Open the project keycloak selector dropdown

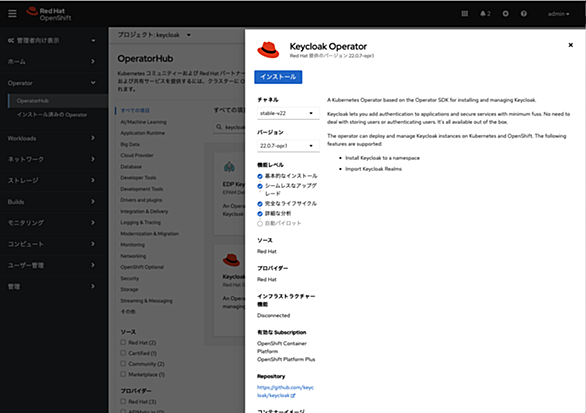(x=154, y=35)
